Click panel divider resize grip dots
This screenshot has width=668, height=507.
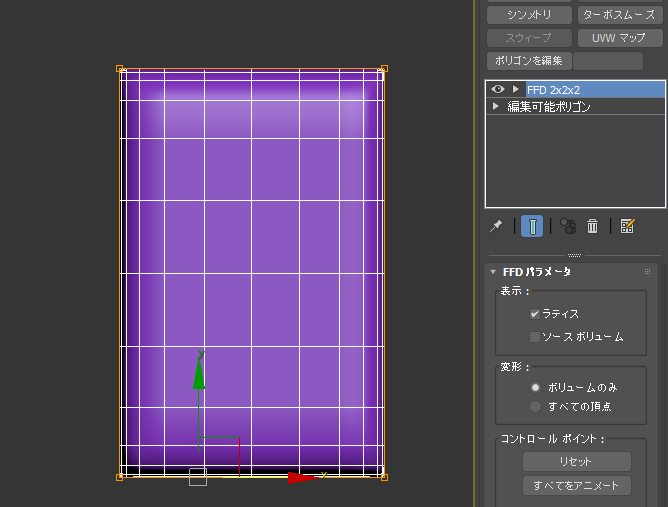tap(574, 256)
